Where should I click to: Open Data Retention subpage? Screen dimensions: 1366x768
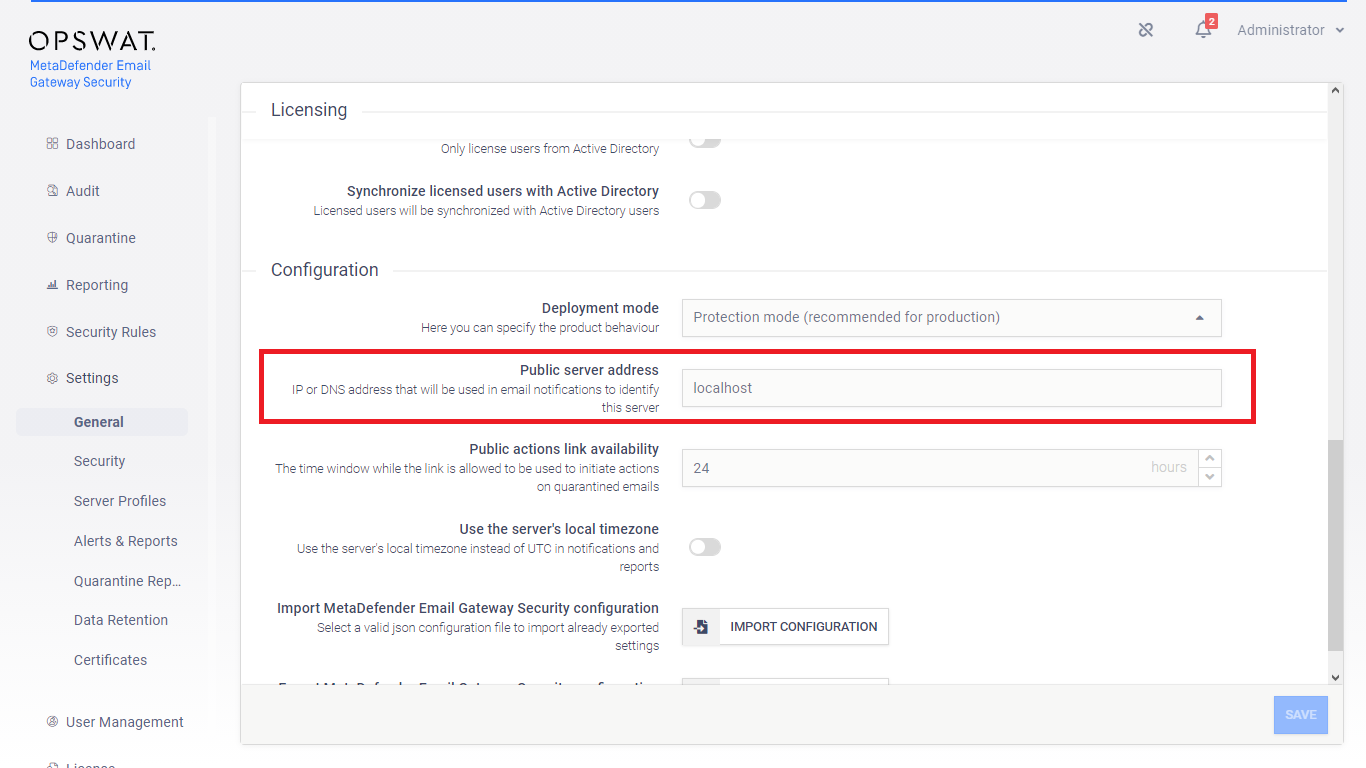[x=121, y=620]
